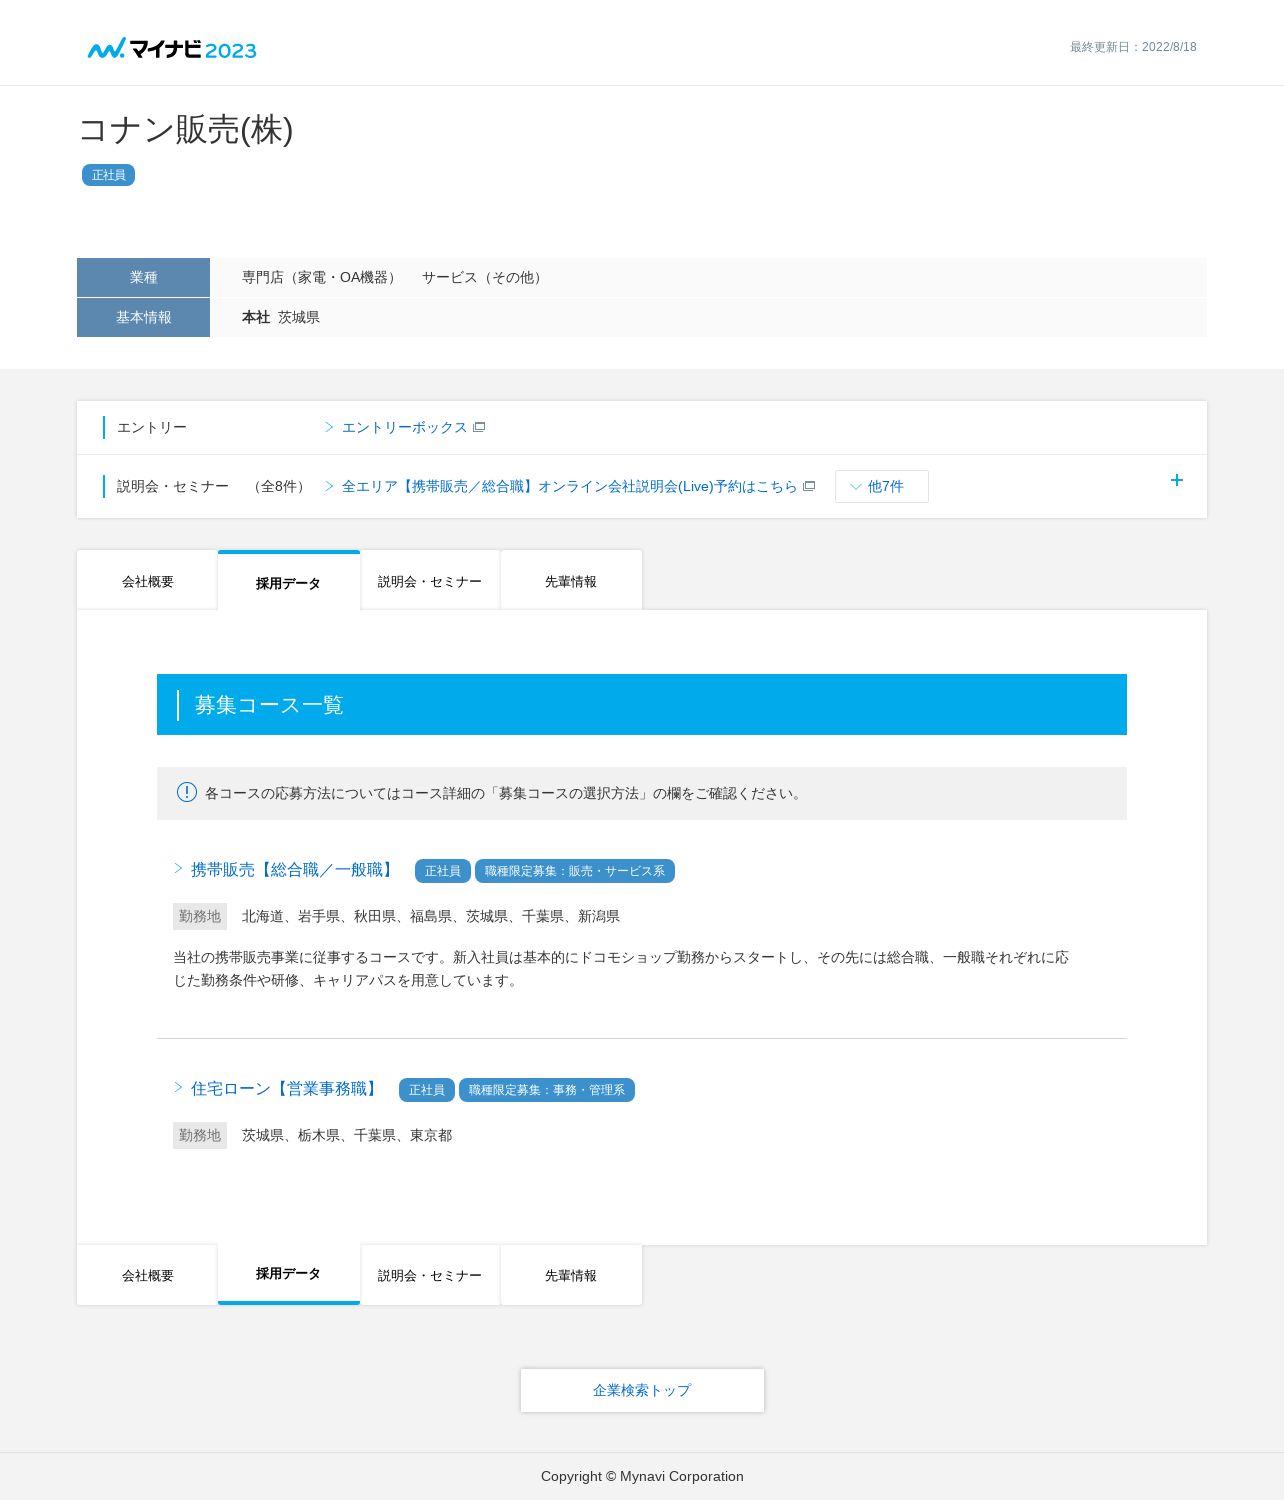
Task: Open bottom 先輩情報 tab
Action: [x=571, y=1275]
